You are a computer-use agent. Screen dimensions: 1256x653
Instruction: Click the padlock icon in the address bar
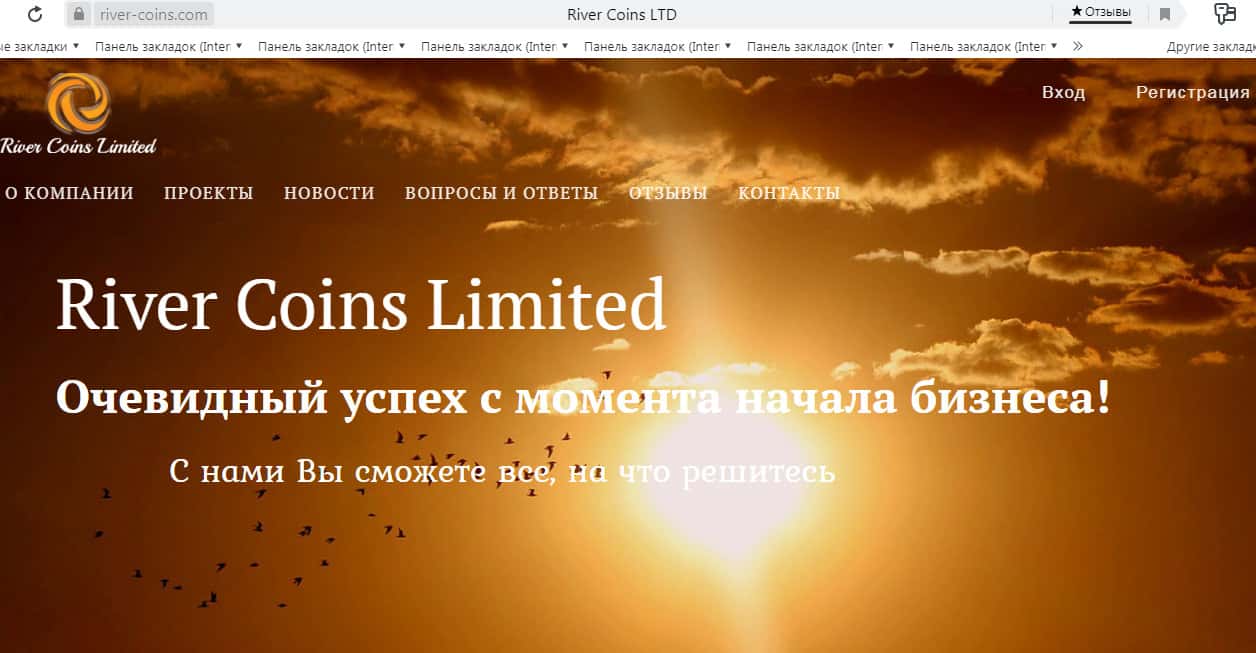(x=80, y=14)
